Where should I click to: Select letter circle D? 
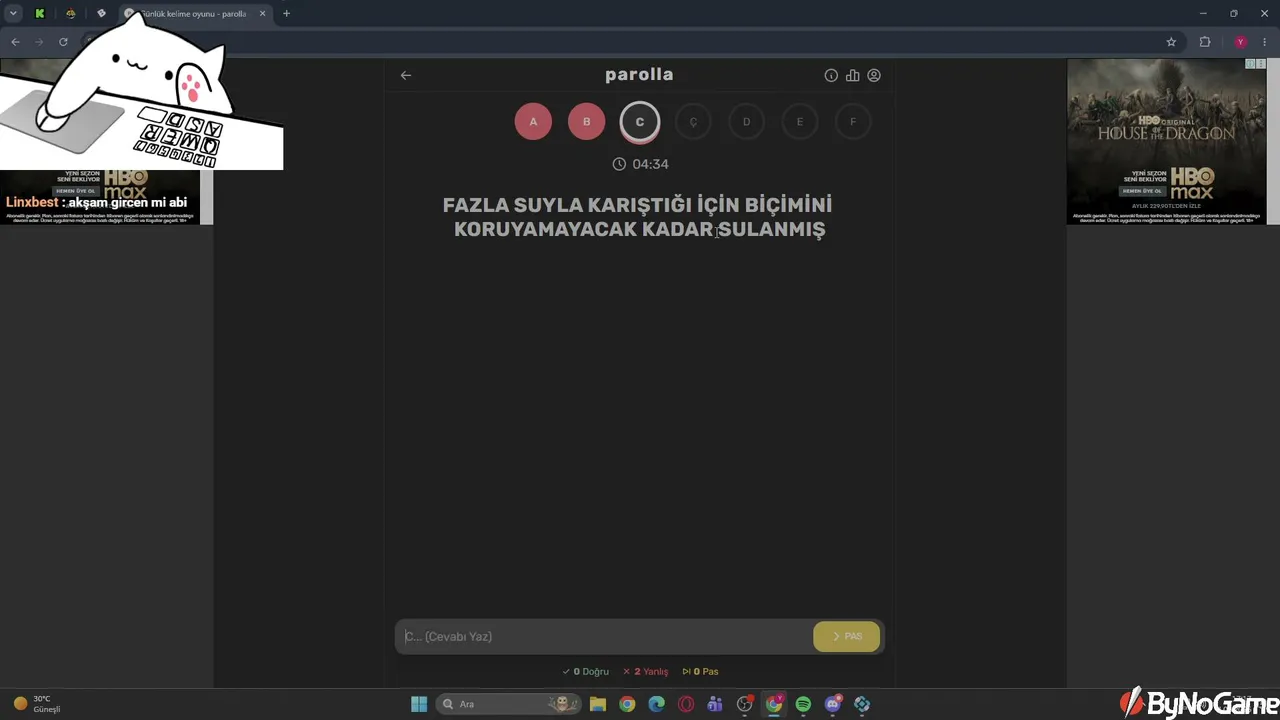[746, 122]
